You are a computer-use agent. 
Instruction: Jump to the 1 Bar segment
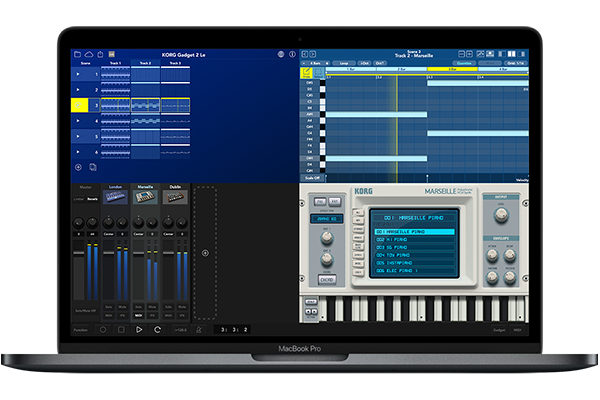click(351, 69)
